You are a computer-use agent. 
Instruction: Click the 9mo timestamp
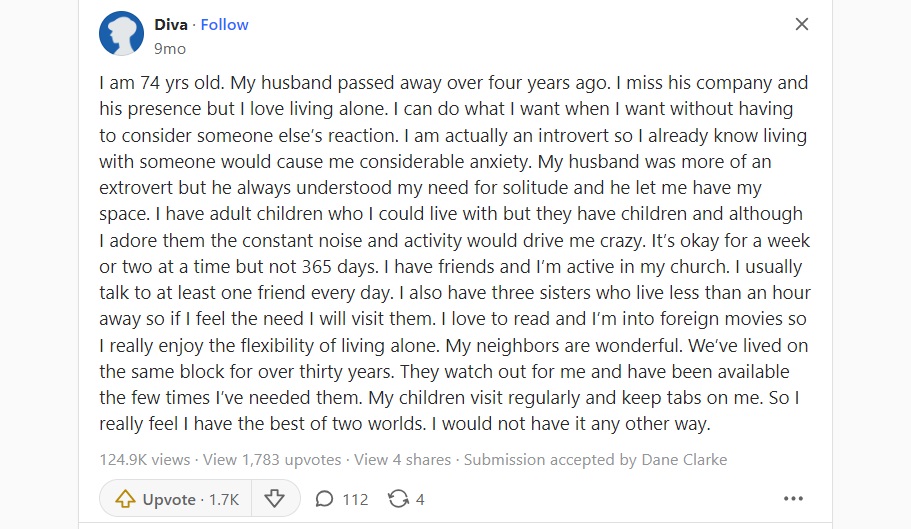pyautogui.click(x=170, y=49)
